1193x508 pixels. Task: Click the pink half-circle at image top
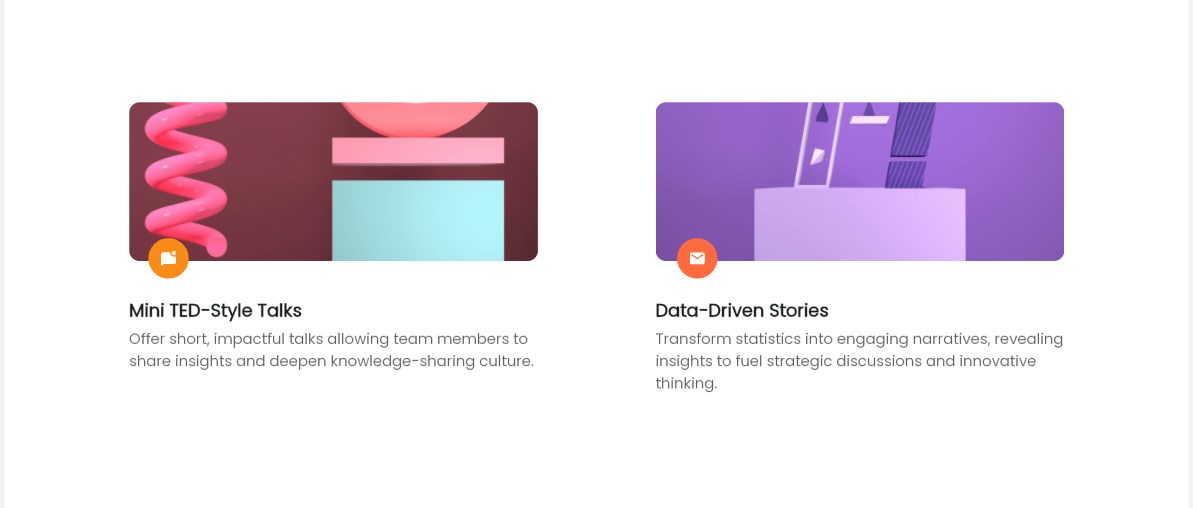415,118
